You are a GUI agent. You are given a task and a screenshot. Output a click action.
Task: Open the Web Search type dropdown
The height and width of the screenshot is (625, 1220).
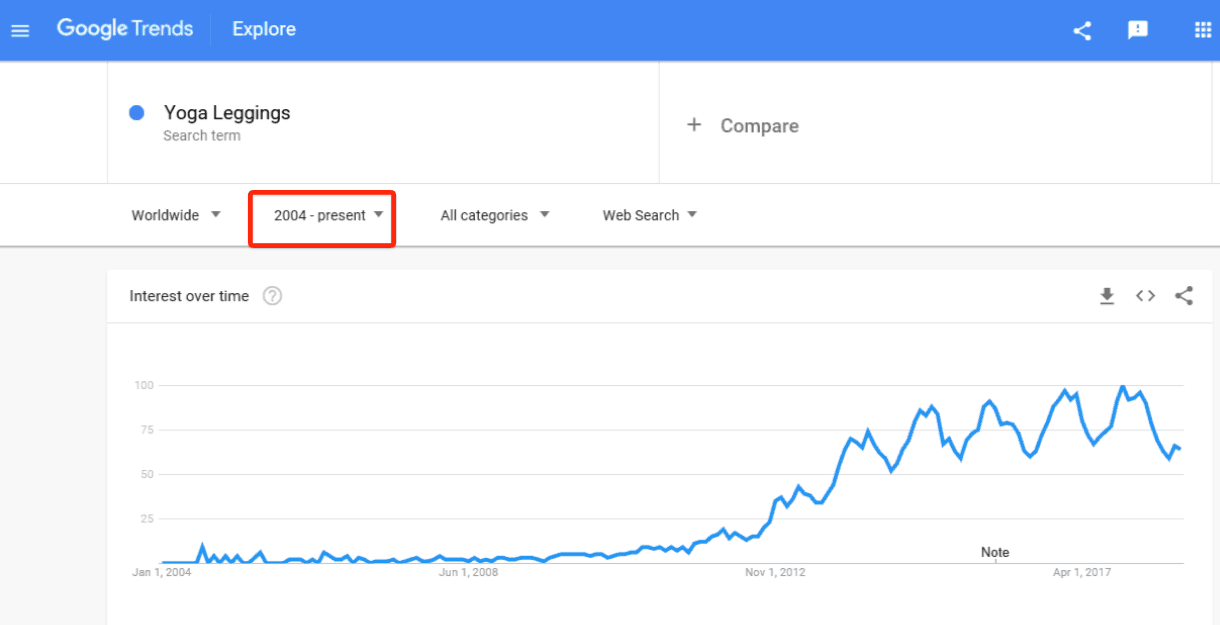pyautogui.click(x=650, y=215)
